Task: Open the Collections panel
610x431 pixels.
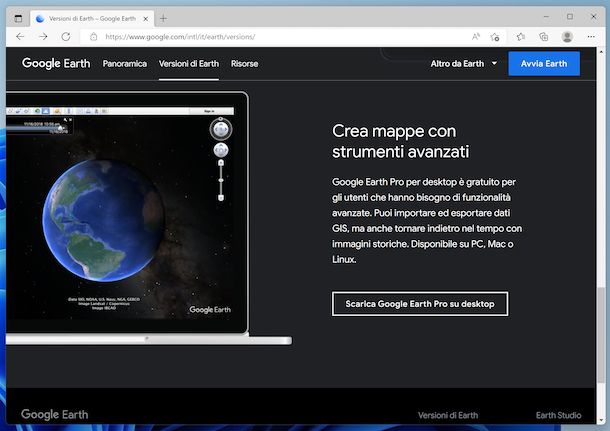Action: [x=543, y=37]
